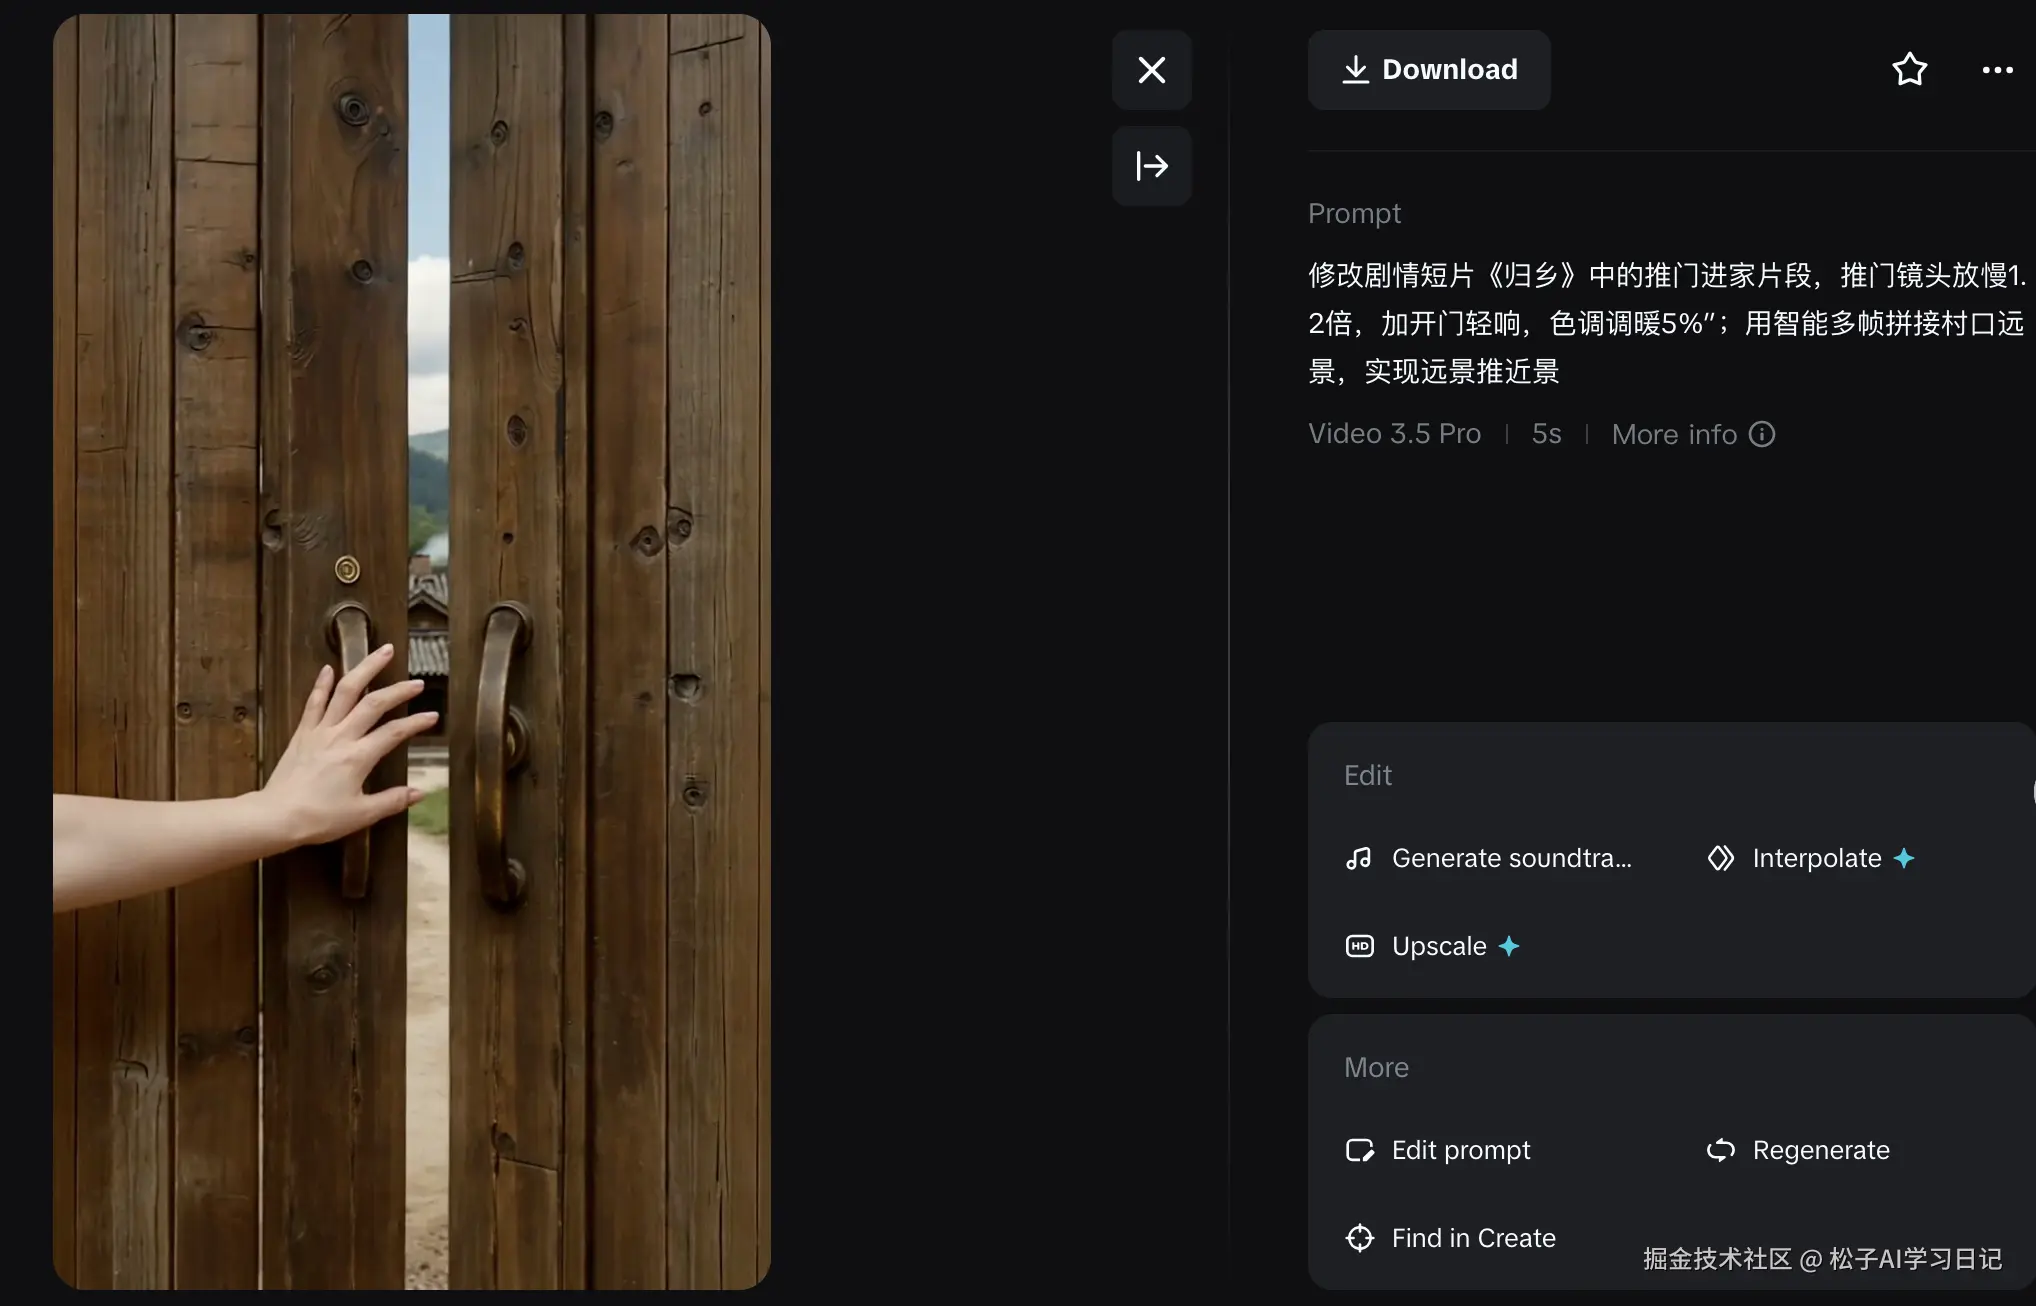The height and width of the screenshot is (1306, 2036).
Task: Click the wooden door video preview
Action: click(x=412, y=652)
